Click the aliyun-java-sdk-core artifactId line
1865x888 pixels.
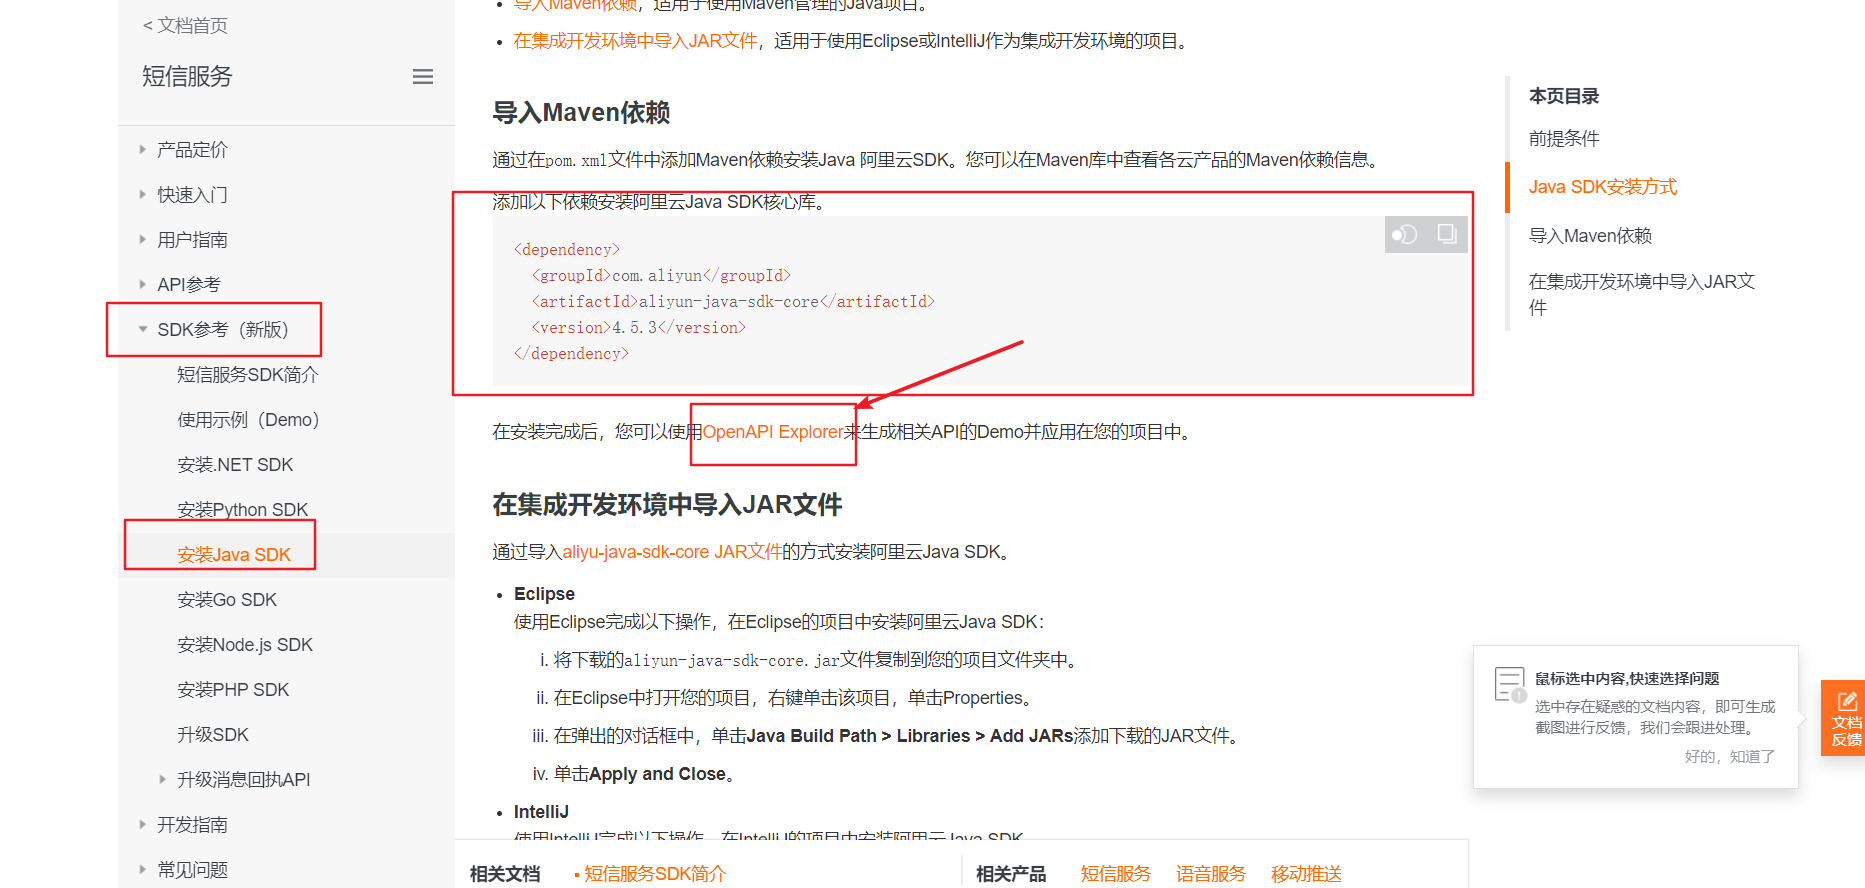[x=733, y=302]
